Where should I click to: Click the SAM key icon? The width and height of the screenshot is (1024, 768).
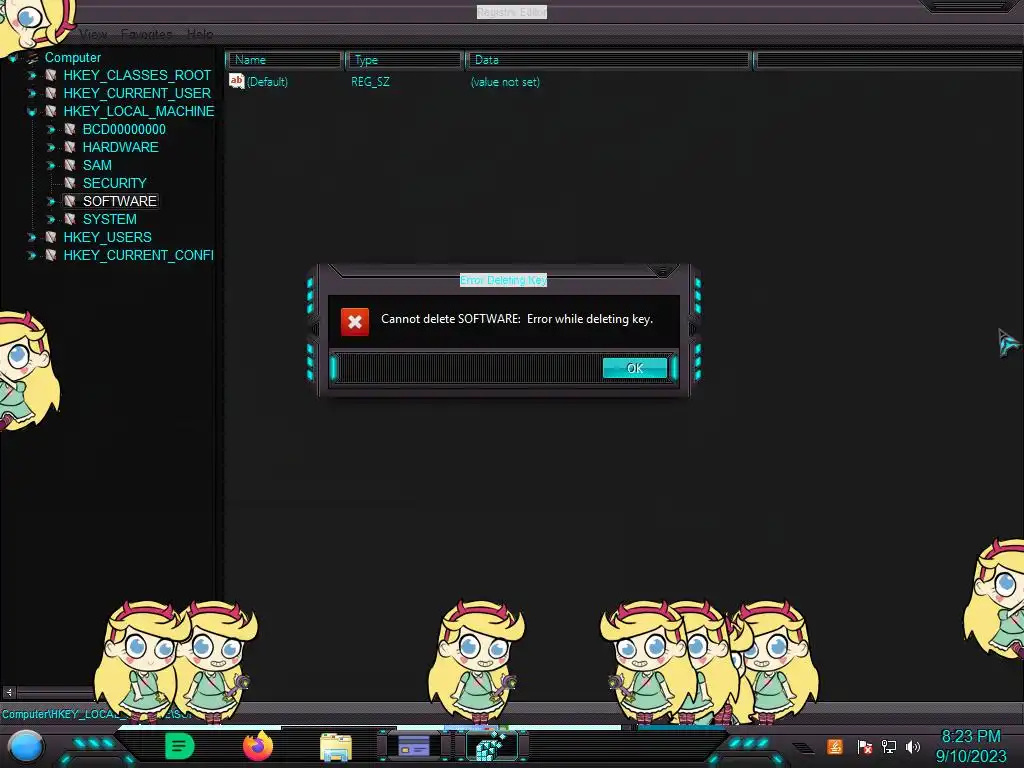pos(70,165)
